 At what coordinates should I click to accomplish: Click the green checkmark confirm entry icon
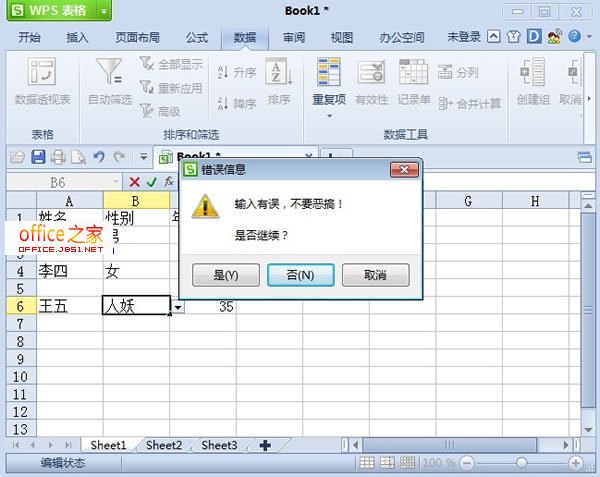coord(152,182)
